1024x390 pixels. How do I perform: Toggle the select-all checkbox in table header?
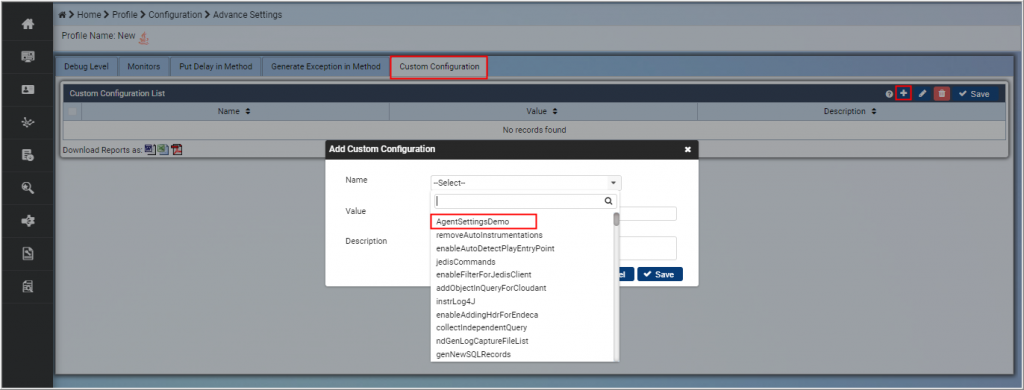[72, 112]
